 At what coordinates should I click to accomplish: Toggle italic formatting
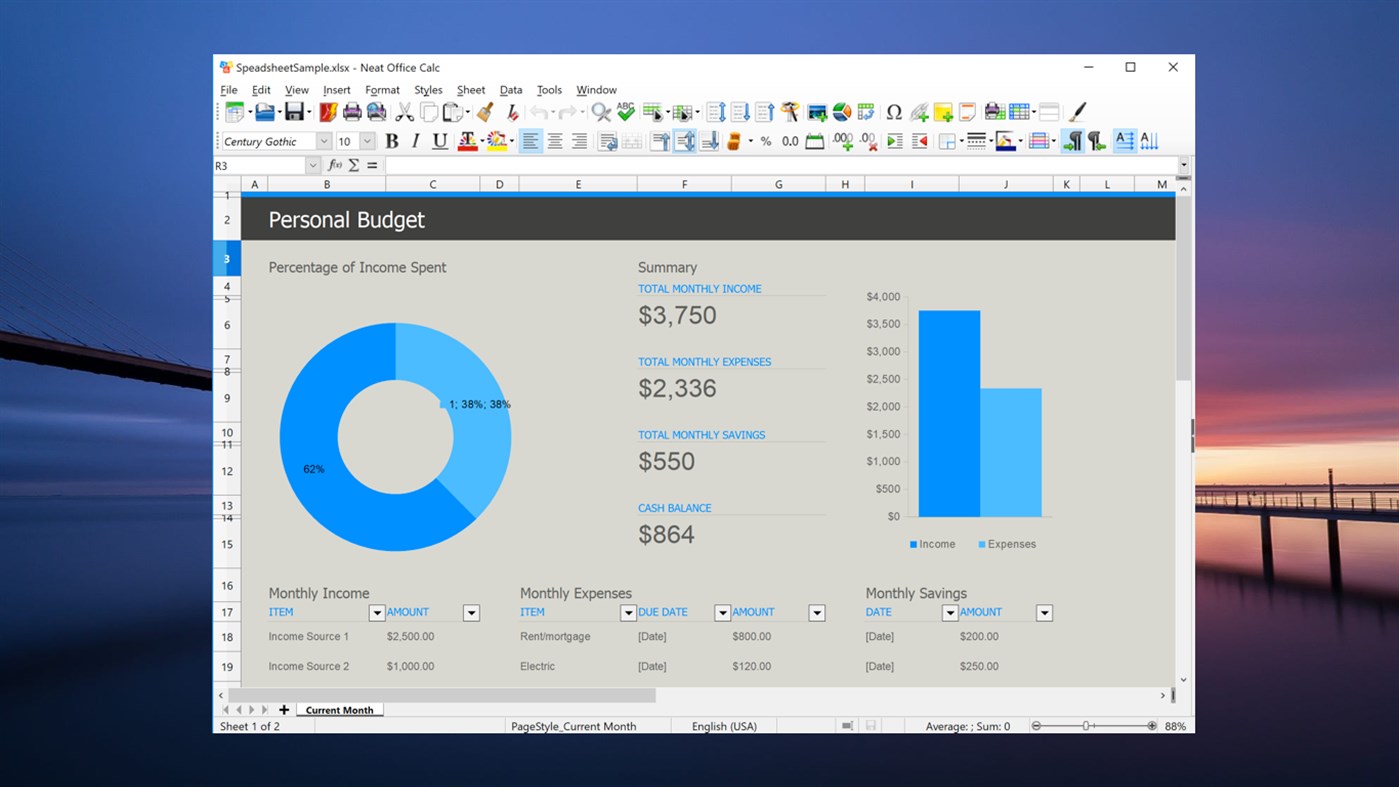click(415, 141)
